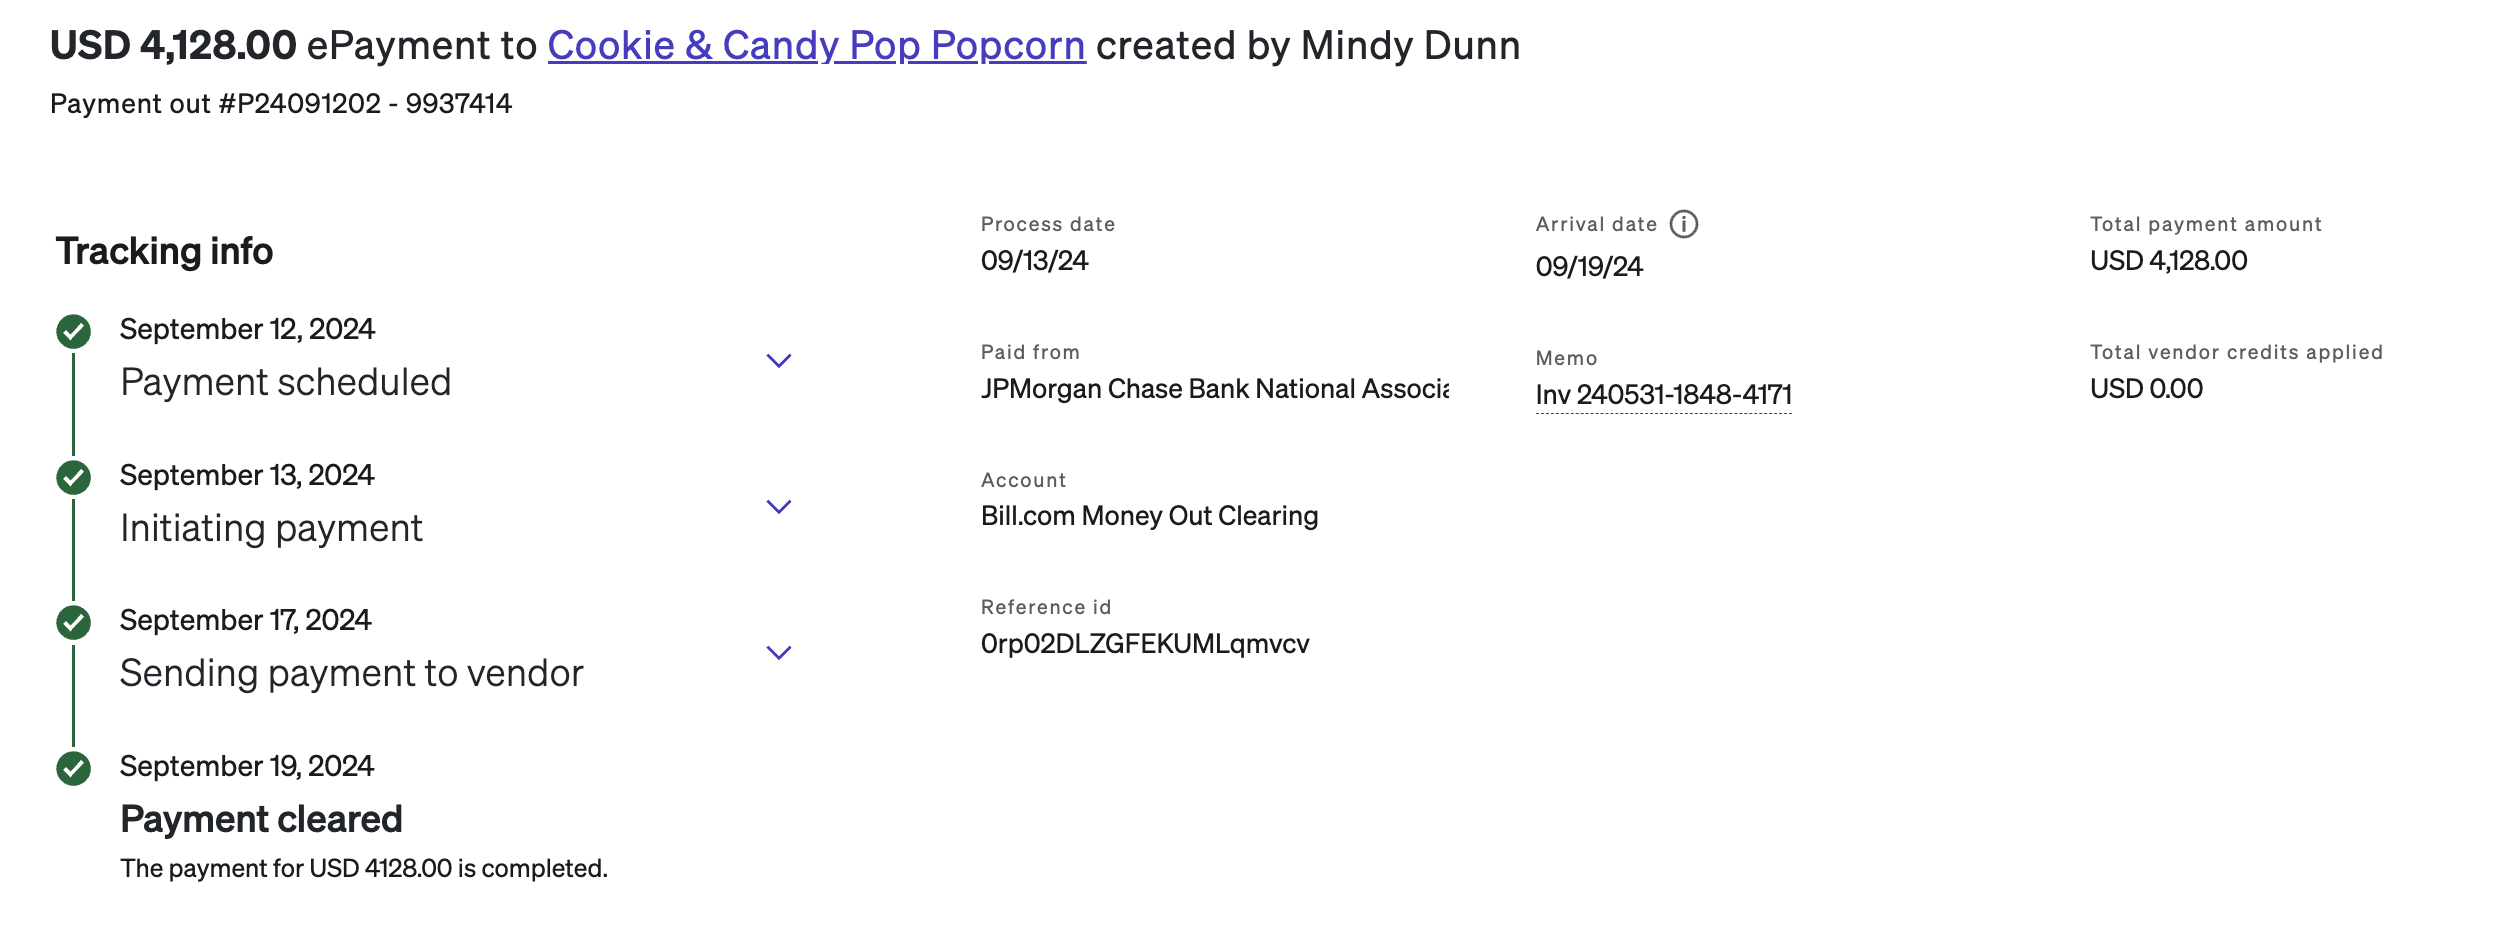Select the Bill.com Money Out Clearing account
The width and height of the screenshot is (2498, 938).
click(1149, 515)
